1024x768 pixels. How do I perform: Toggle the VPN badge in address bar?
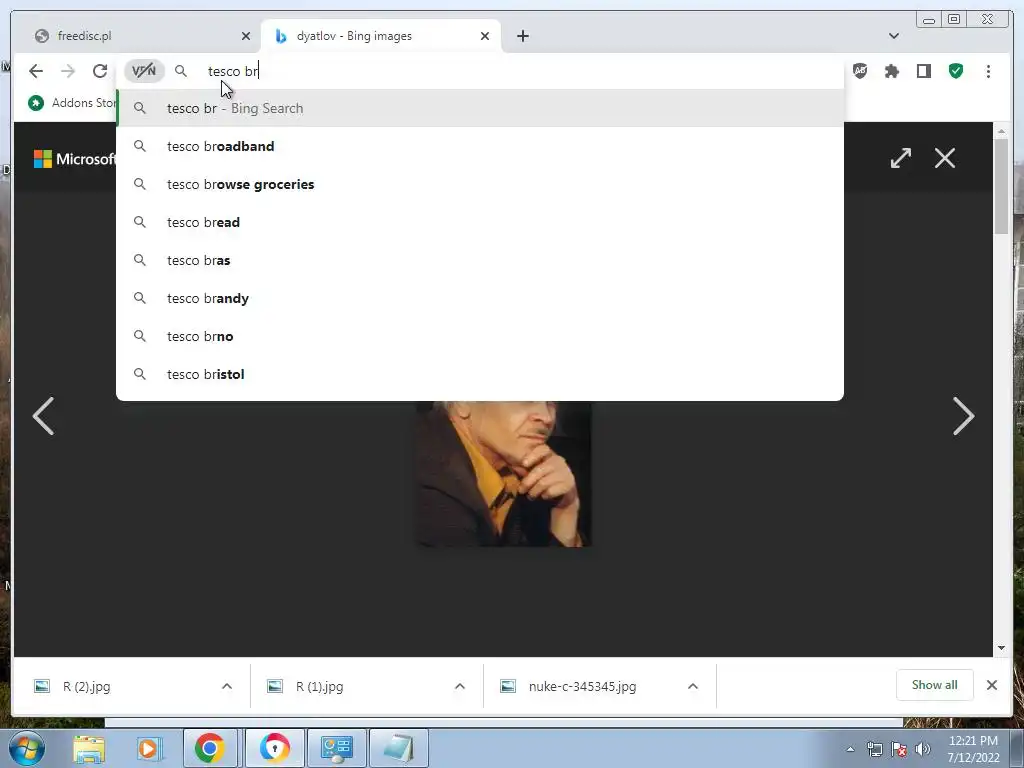(x=144, y=71)
